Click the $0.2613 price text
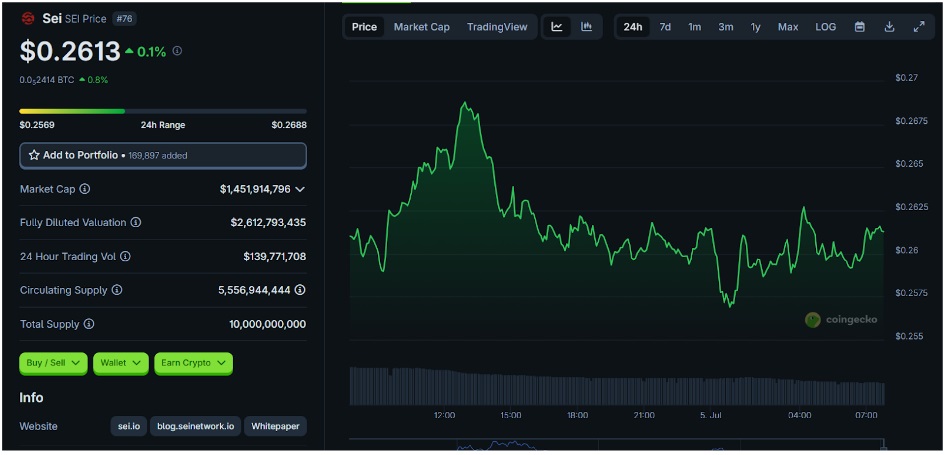 tap(69, 51)
